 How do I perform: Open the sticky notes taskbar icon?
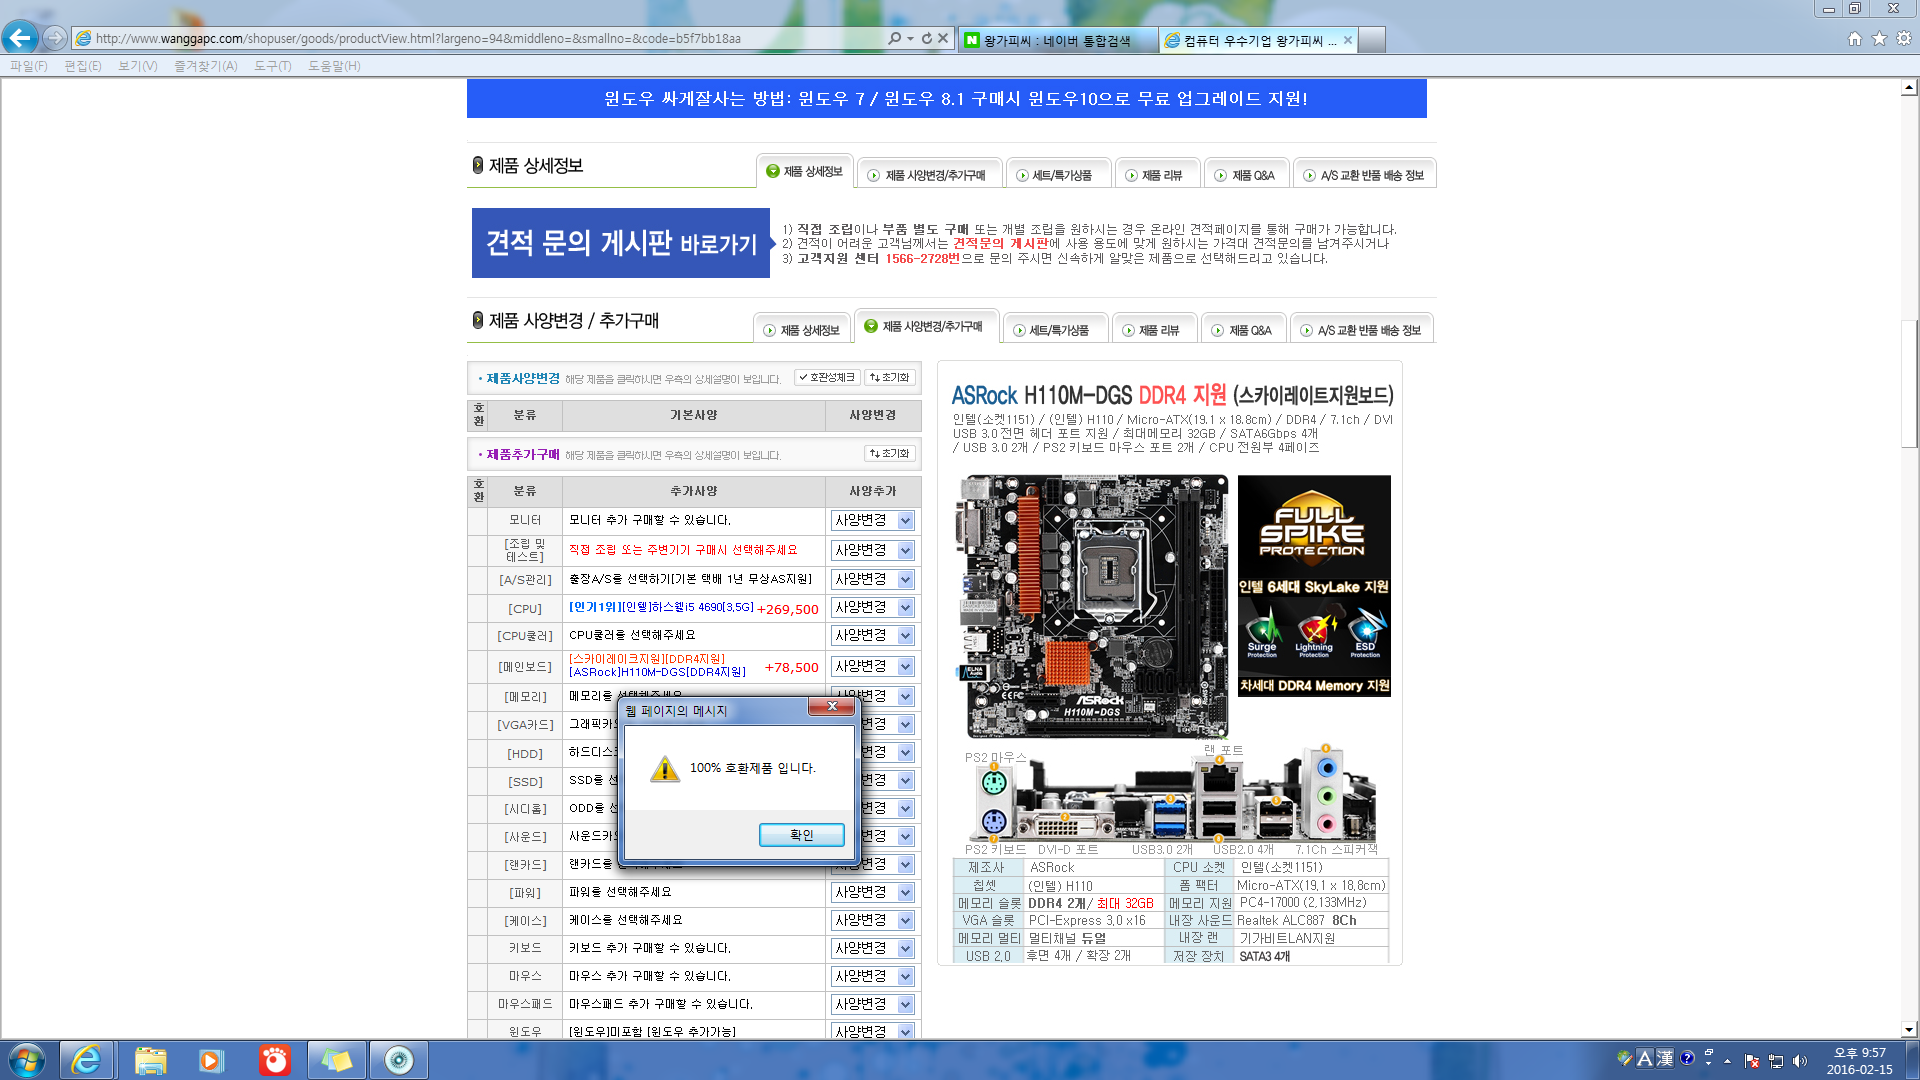[336, 1060]
